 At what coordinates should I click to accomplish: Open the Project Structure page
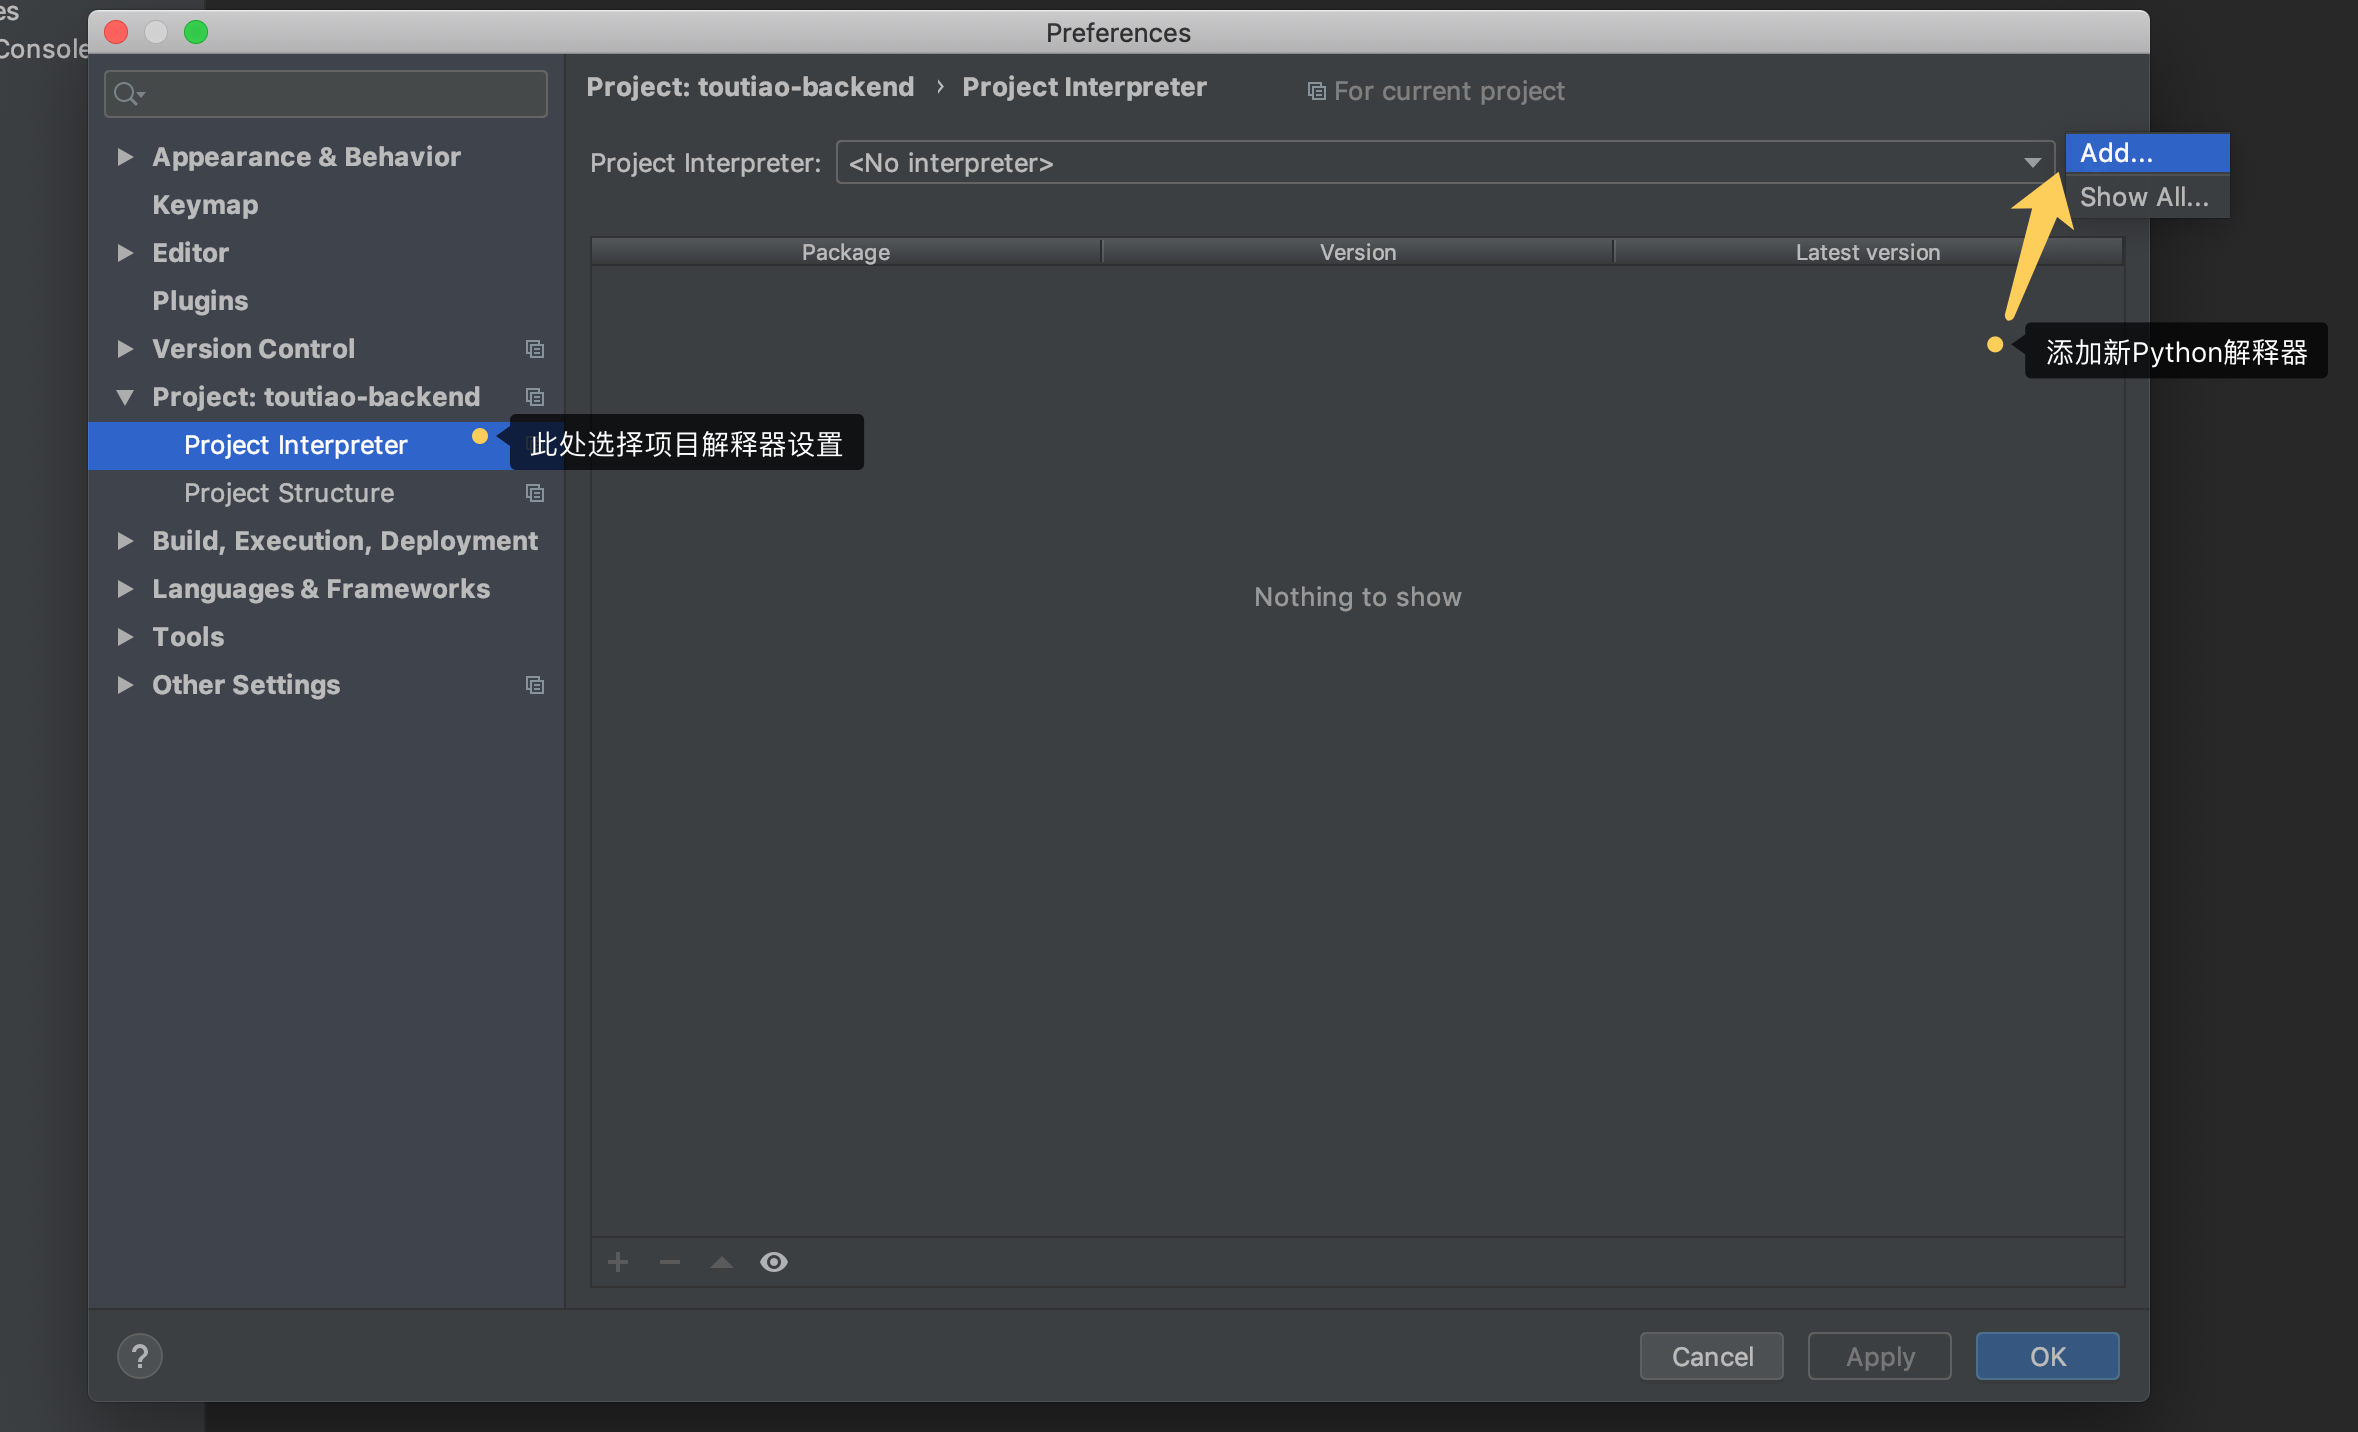[x=289, y=493]
